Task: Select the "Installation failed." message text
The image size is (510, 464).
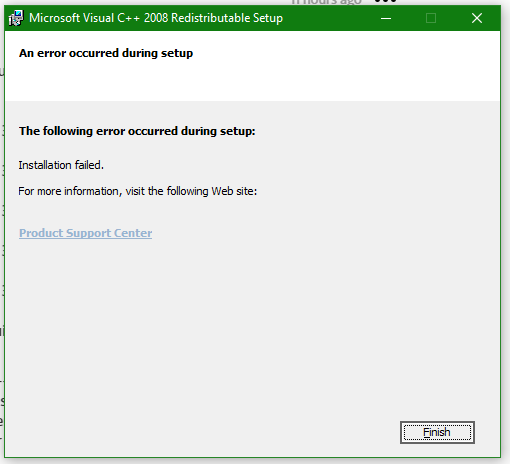Action: pos(61,165)
